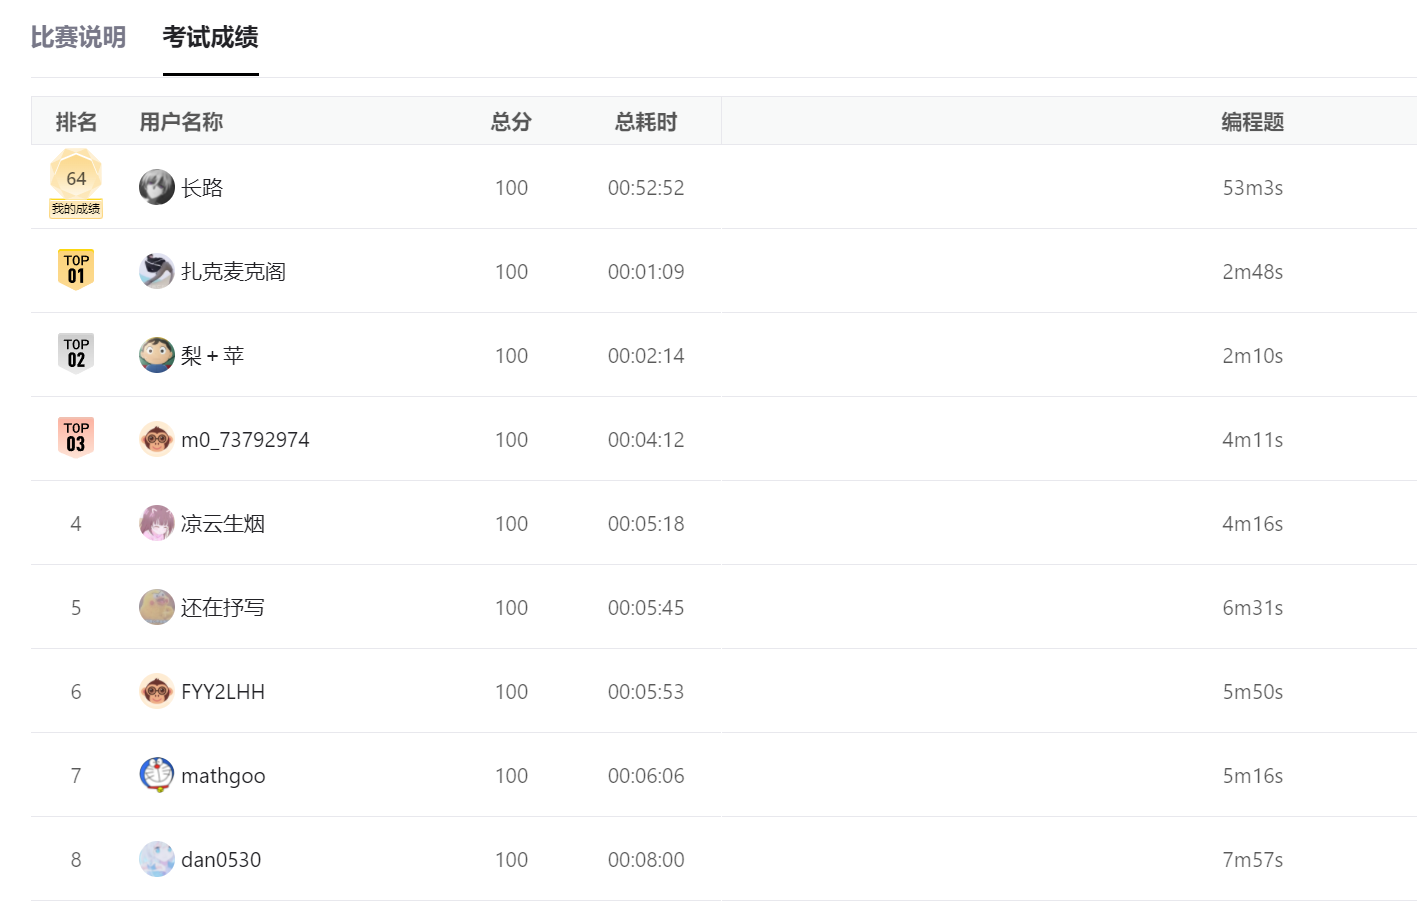Screen dimensions: 1417x902
Task: Click username 还在抒写
Action: pos(223,608)
